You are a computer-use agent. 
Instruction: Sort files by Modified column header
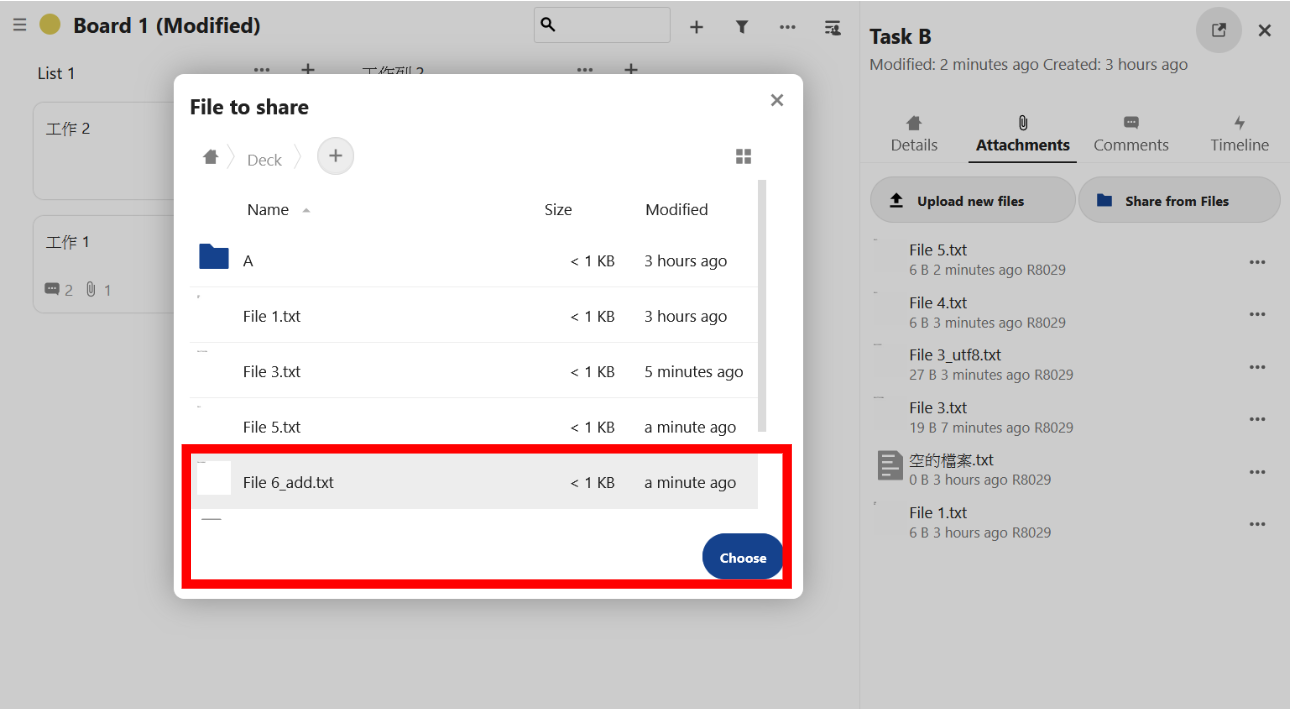(676, 210)
